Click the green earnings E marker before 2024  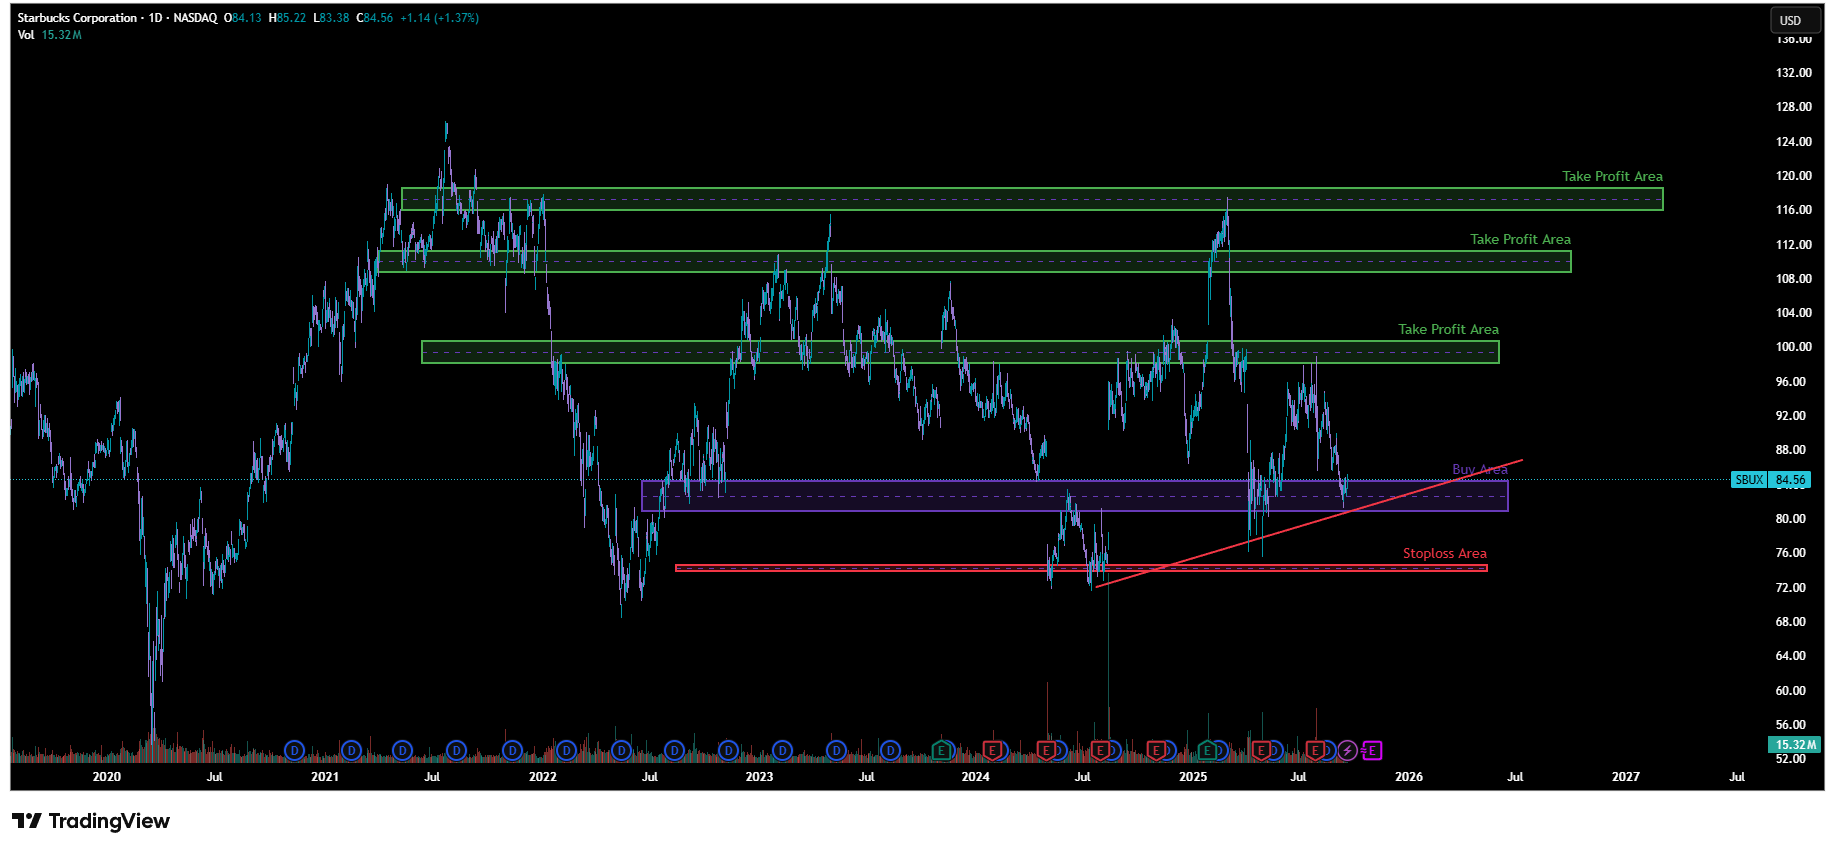click(941, 750)
